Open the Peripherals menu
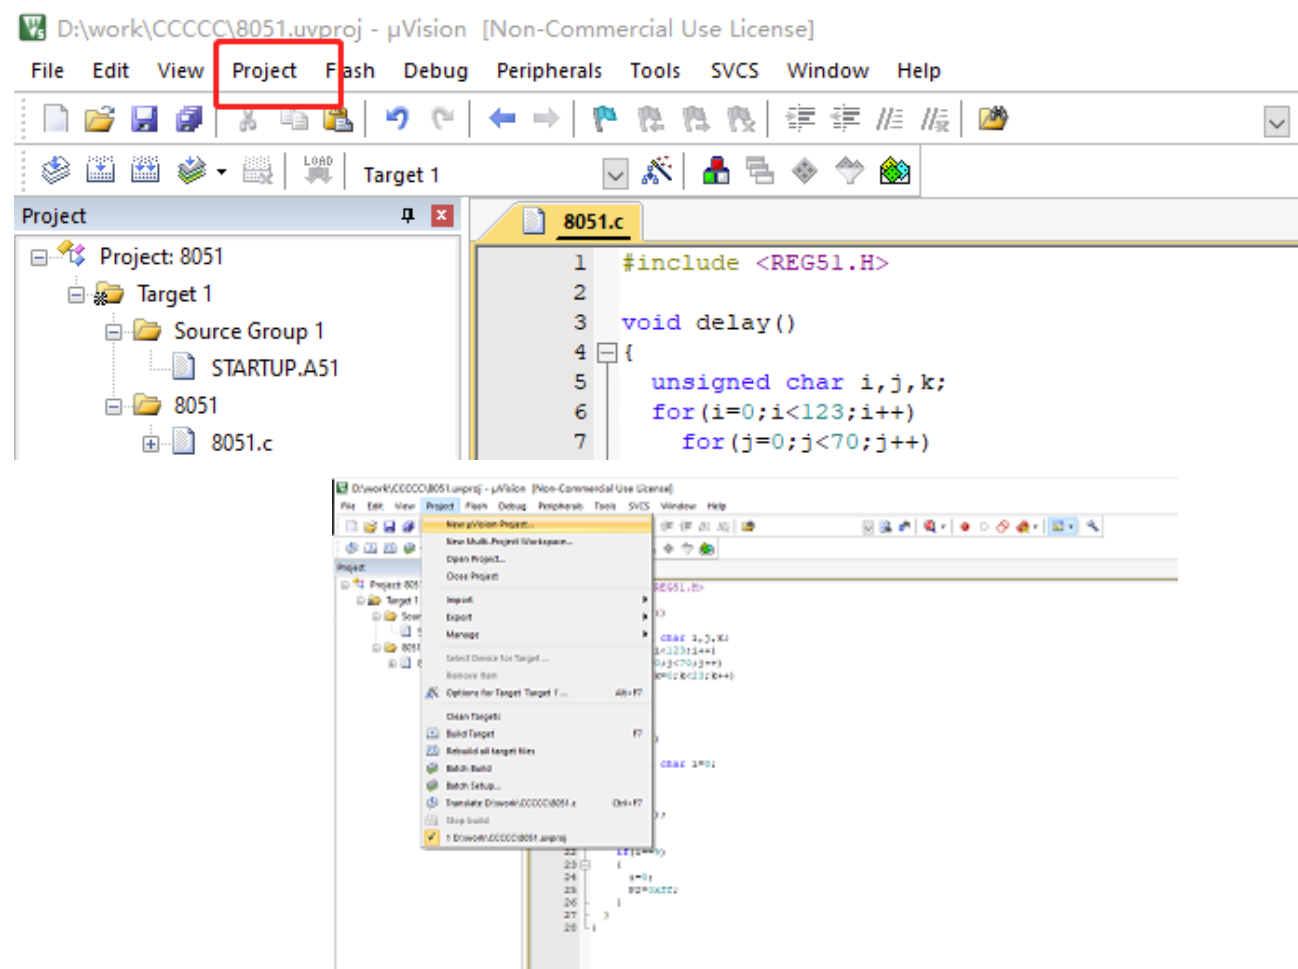The width and height of the screenshot is (1298, 969). click(549, 71)
